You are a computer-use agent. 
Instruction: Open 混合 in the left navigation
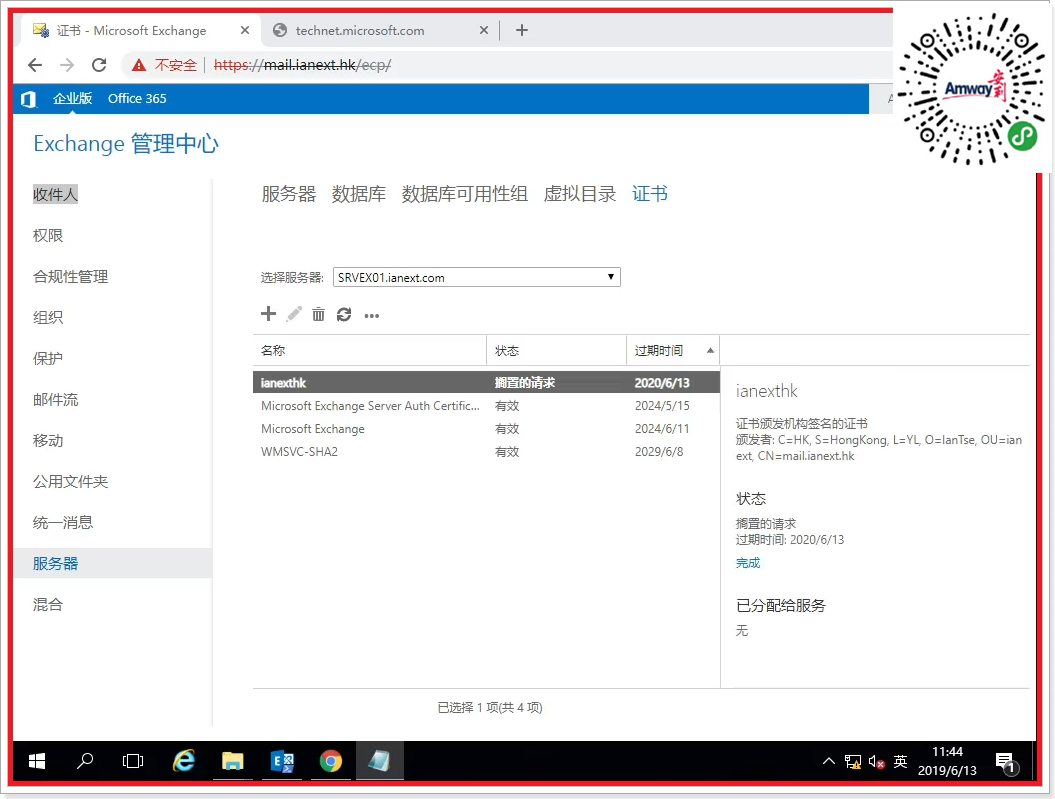(48, 605)
